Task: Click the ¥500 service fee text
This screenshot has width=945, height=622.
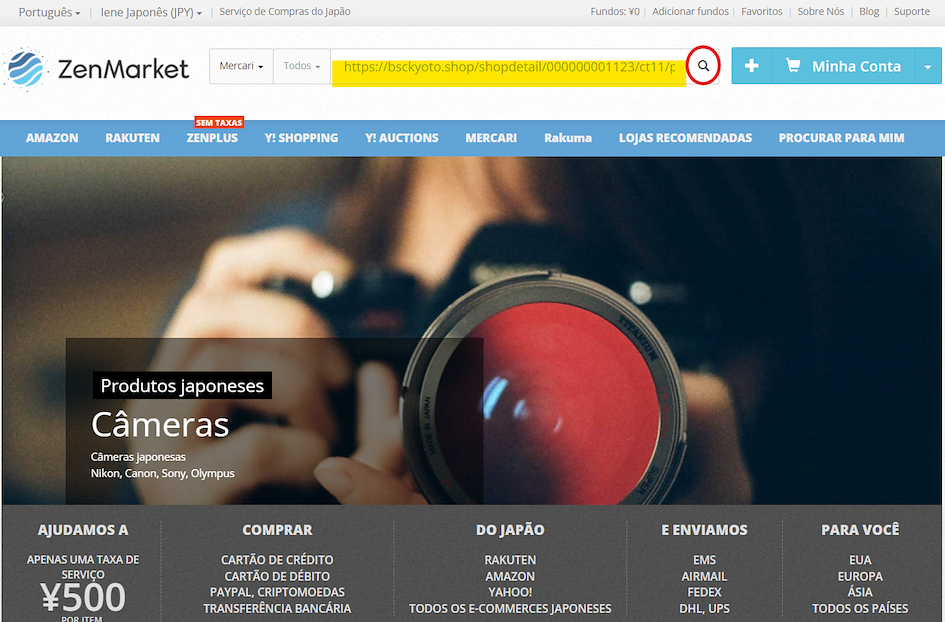Action: (x=83, y=597)
